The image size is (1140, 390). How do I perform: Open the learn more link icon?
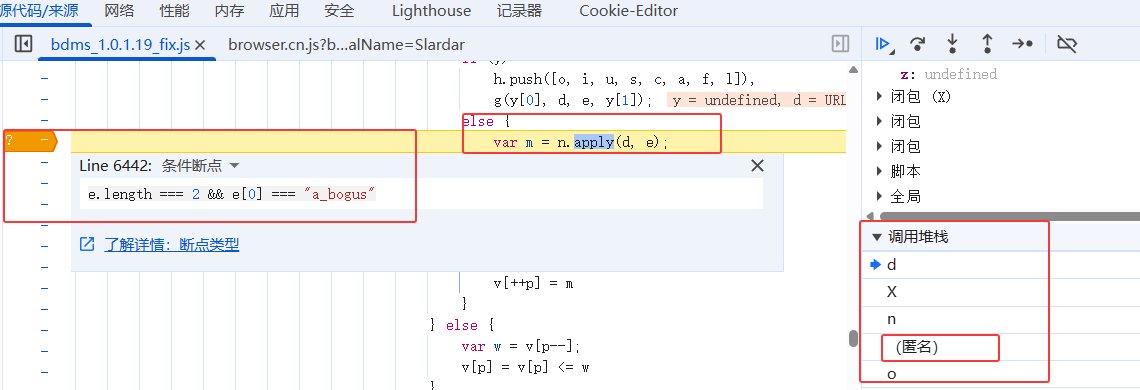click(87, 244)
